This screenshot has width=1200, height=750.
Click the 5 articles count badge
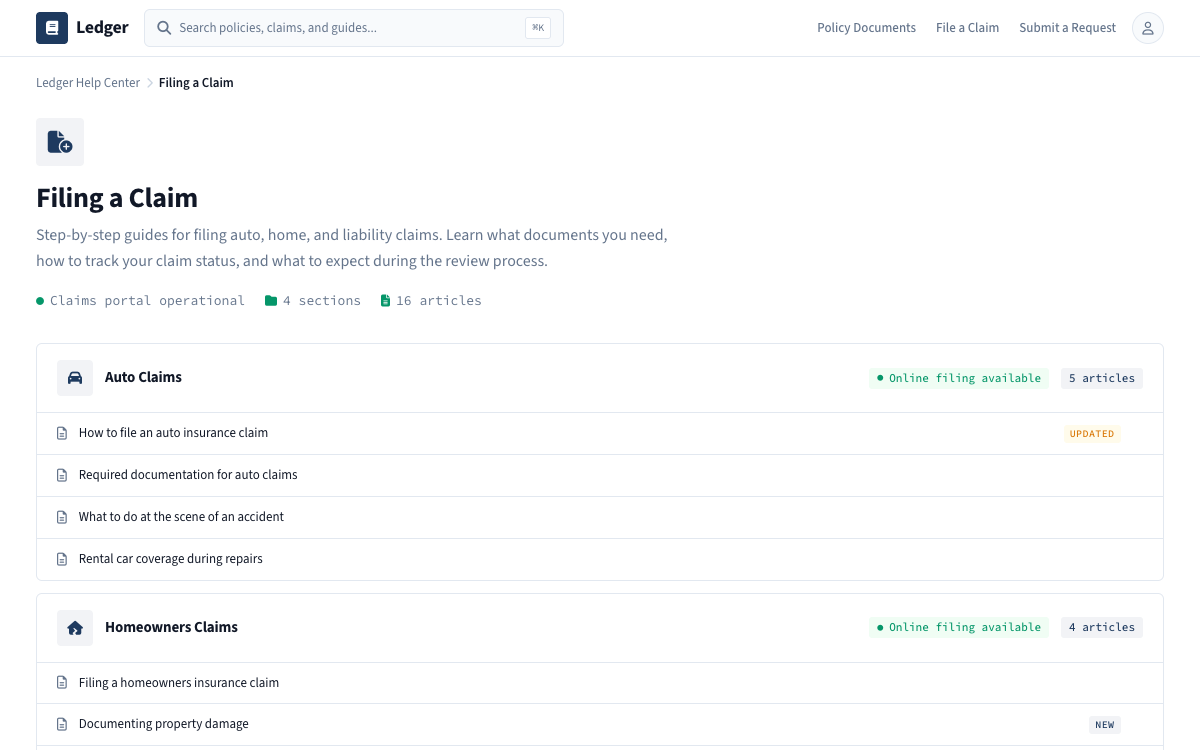point(1102,378)
